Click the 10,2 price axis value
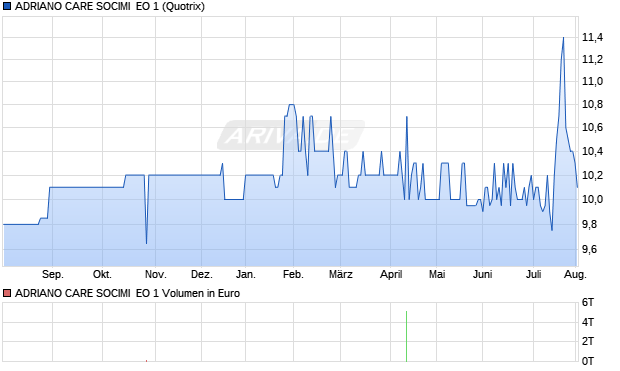Screen dimensions: 620x371 (x=592, y=175)
